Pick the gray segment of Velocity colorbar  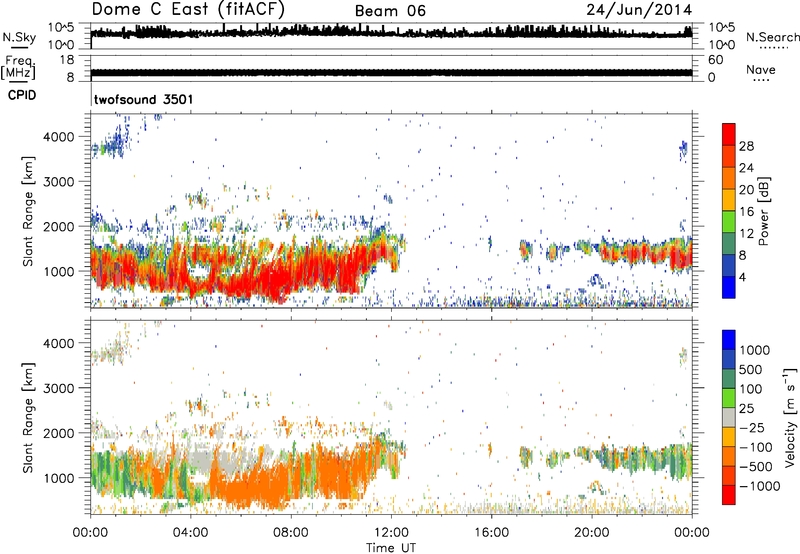pyautogui.click(x=729, y=417)
